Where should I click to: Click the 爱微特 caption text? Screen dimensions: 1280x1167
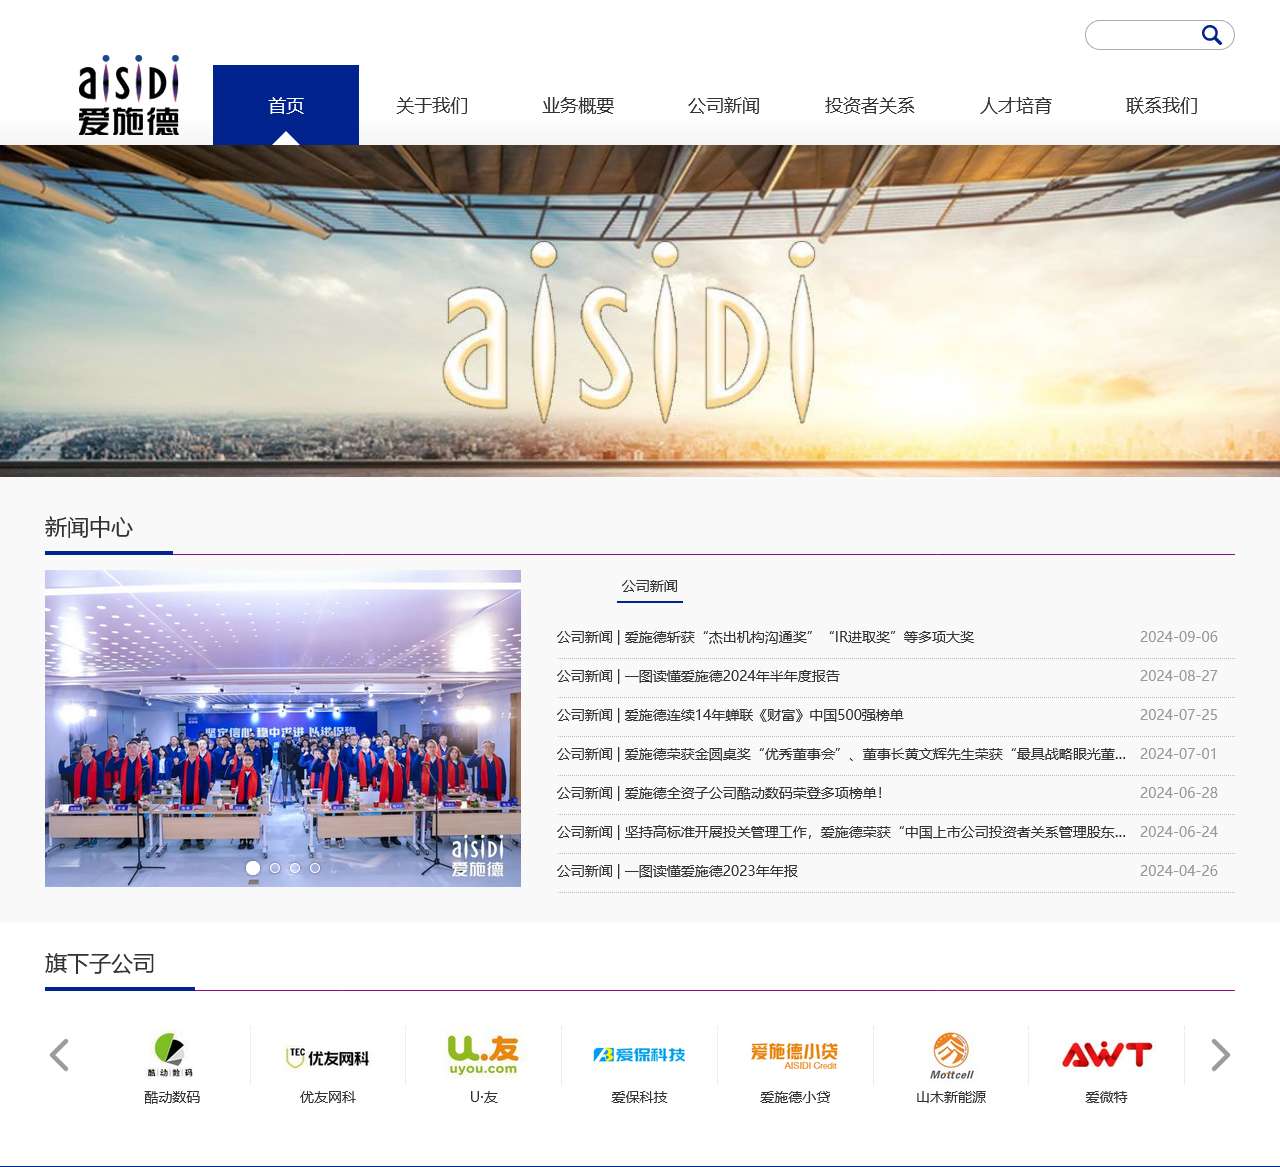pyautogui.click(x=1106, y=1097)
